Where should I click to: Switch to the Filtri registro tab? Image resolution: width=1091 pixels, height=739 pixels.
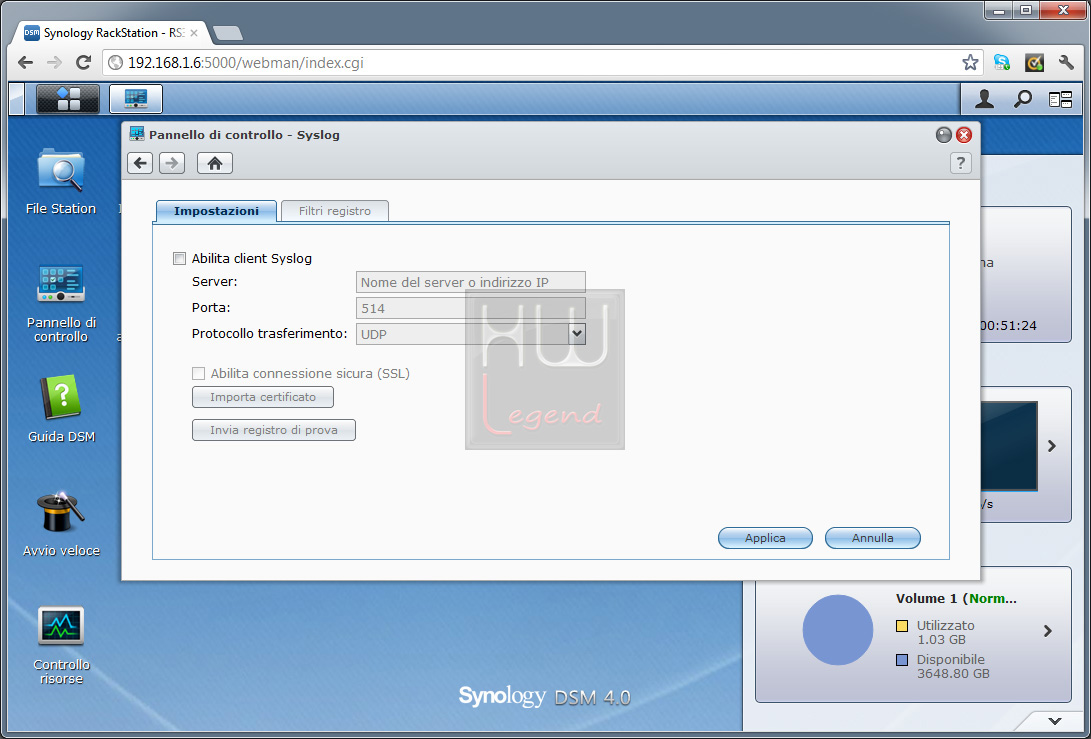[x=335, y=211]
